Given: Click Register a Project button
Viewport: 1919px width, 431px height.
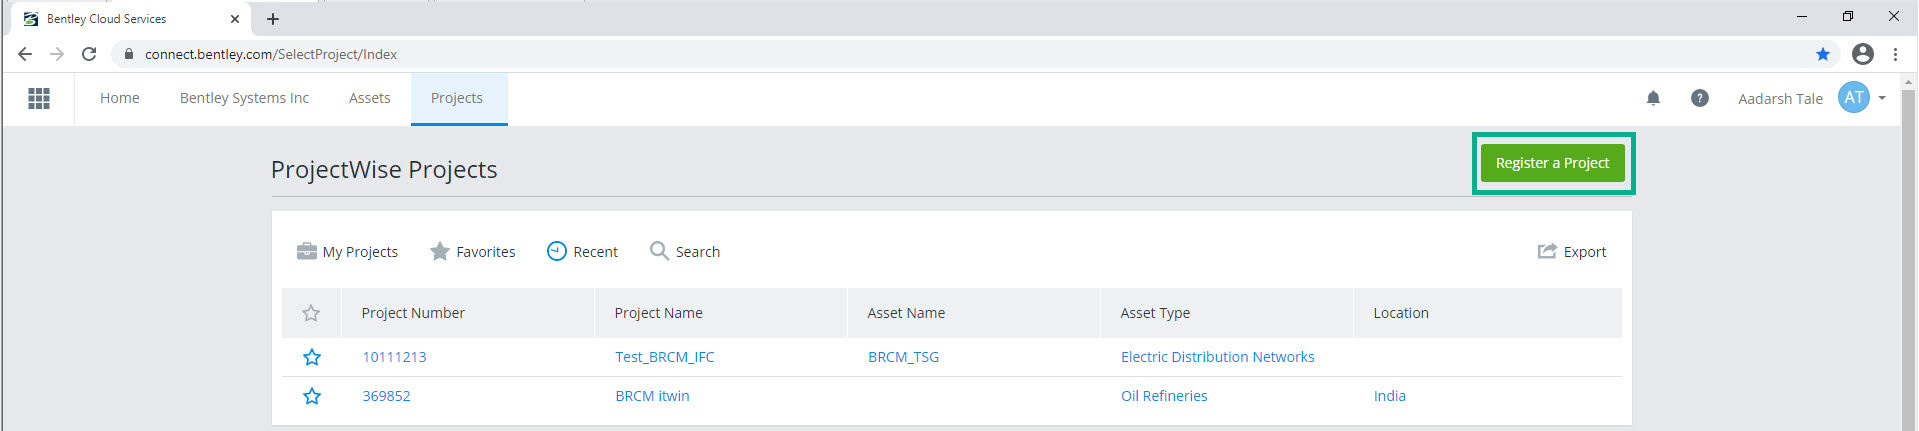Looking at the screenshot, I should (x=1553, y=163).
